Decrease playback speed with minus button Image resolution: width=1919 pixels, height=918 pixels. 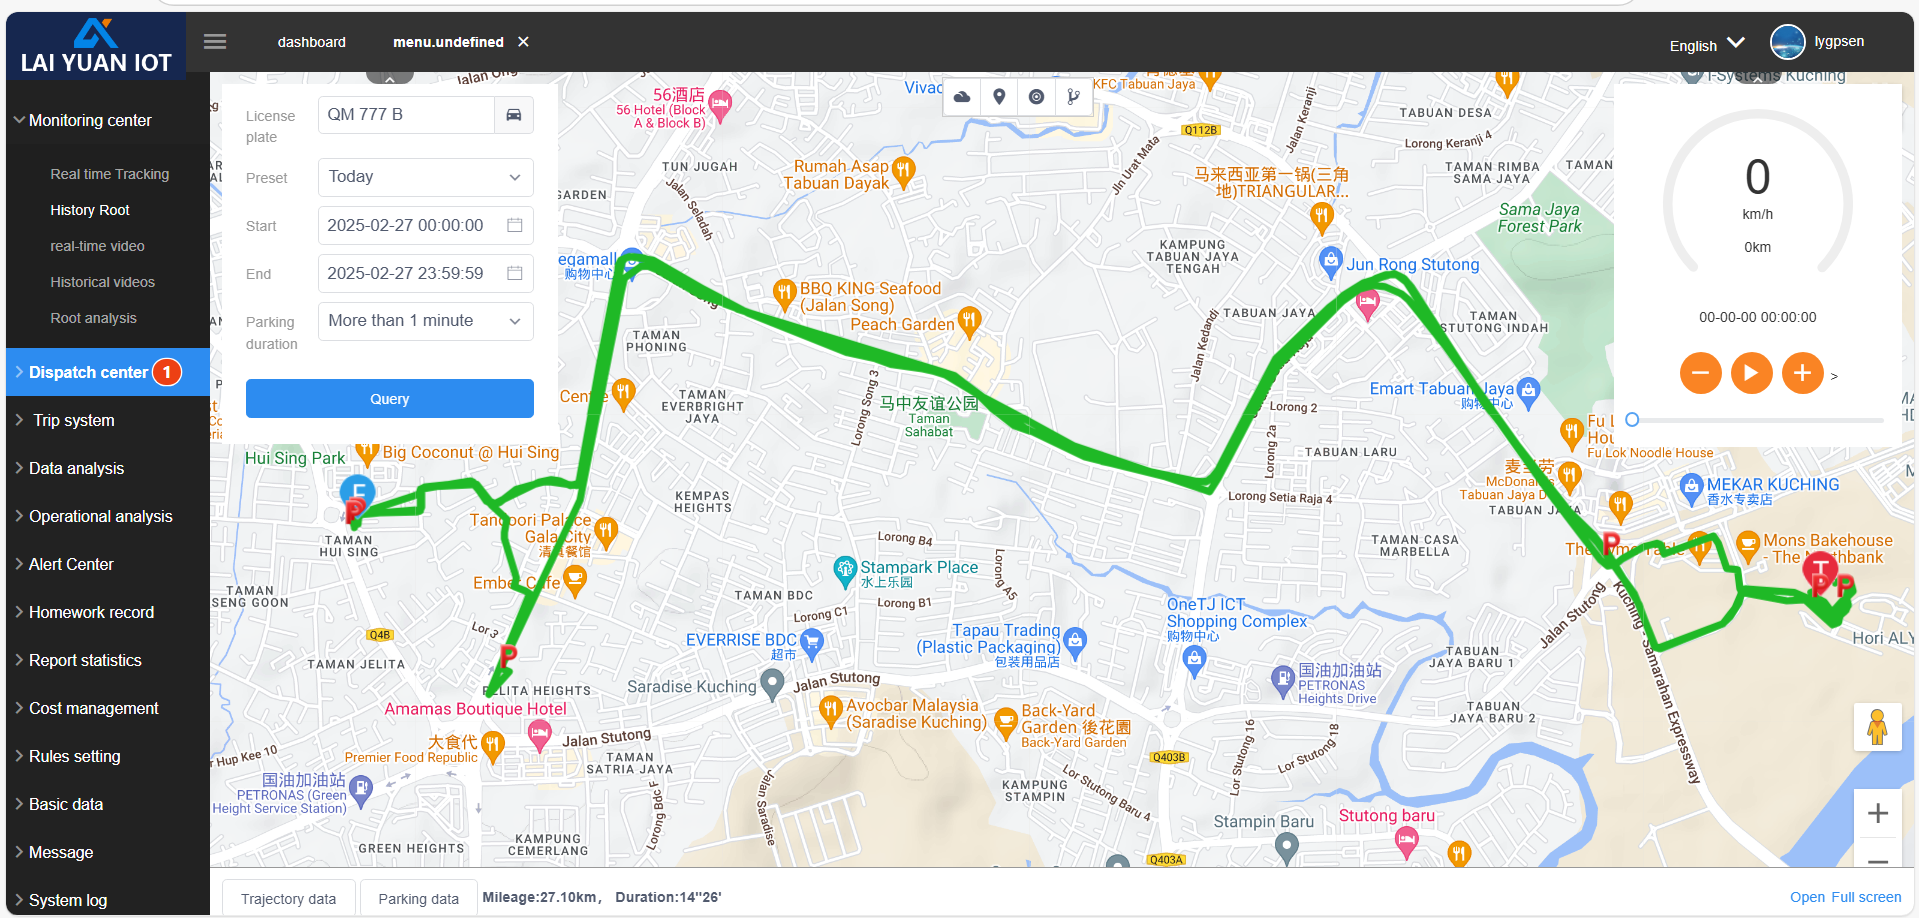coord(1700,373)
